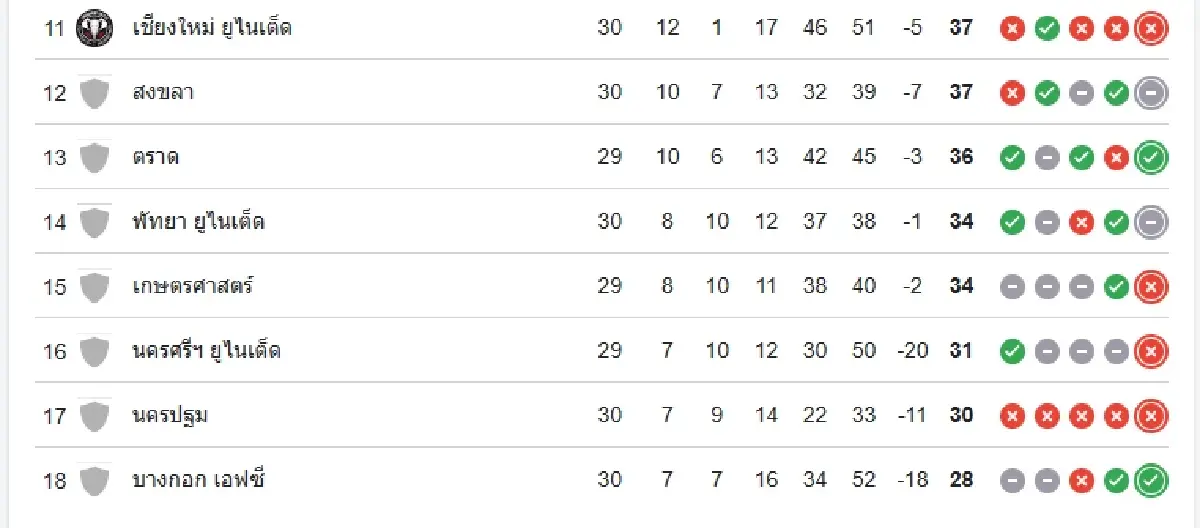This screenshot has height=528, width=1200.
Task: Click the shield logo beside นครปฐม
Action: pos(94,415)
